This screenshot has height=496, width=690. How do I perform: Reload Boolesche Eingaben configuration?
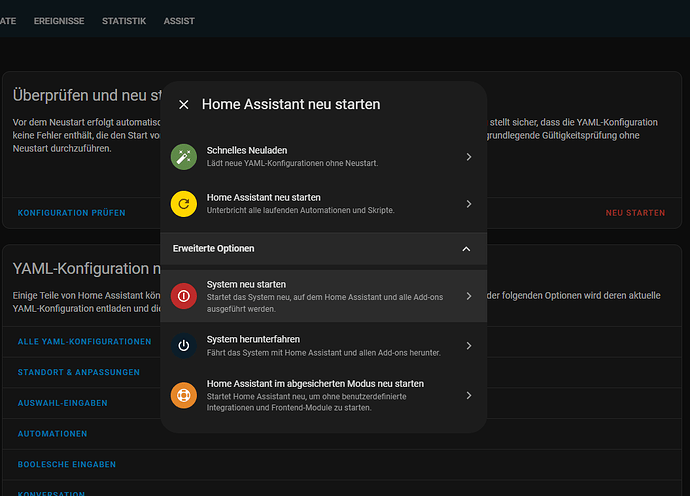pos(67,464)
